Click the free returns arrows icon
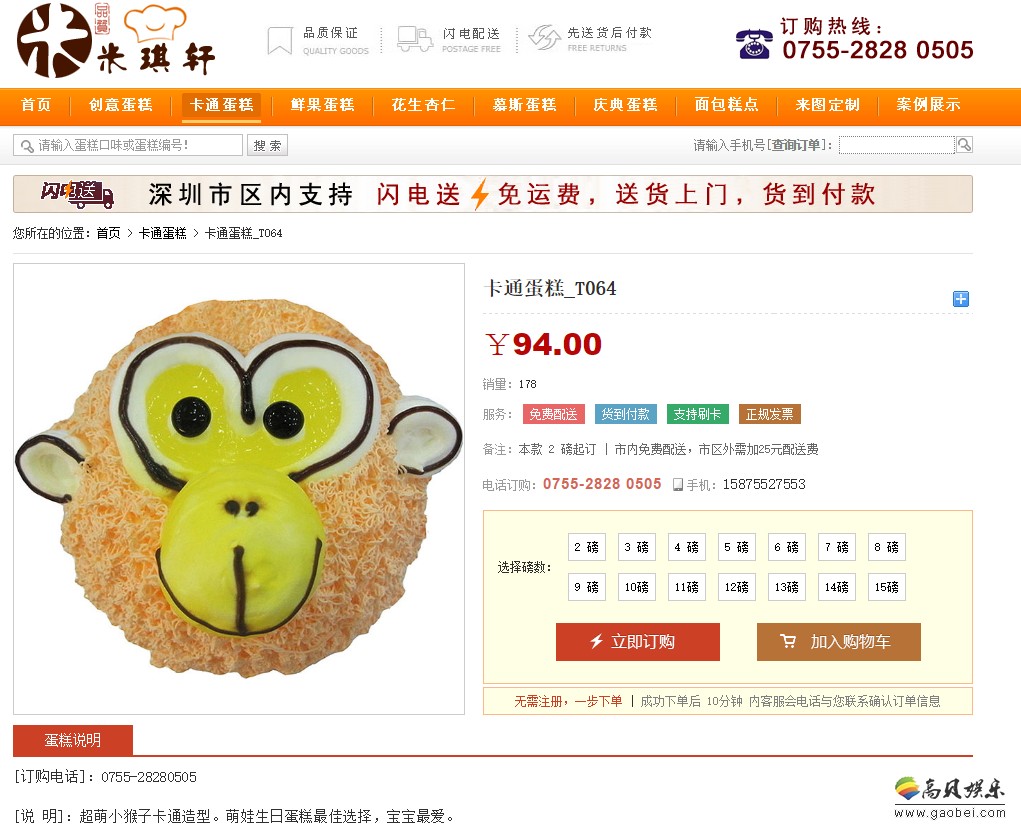The image size is (1021, 836). click(x=544, y=38)
